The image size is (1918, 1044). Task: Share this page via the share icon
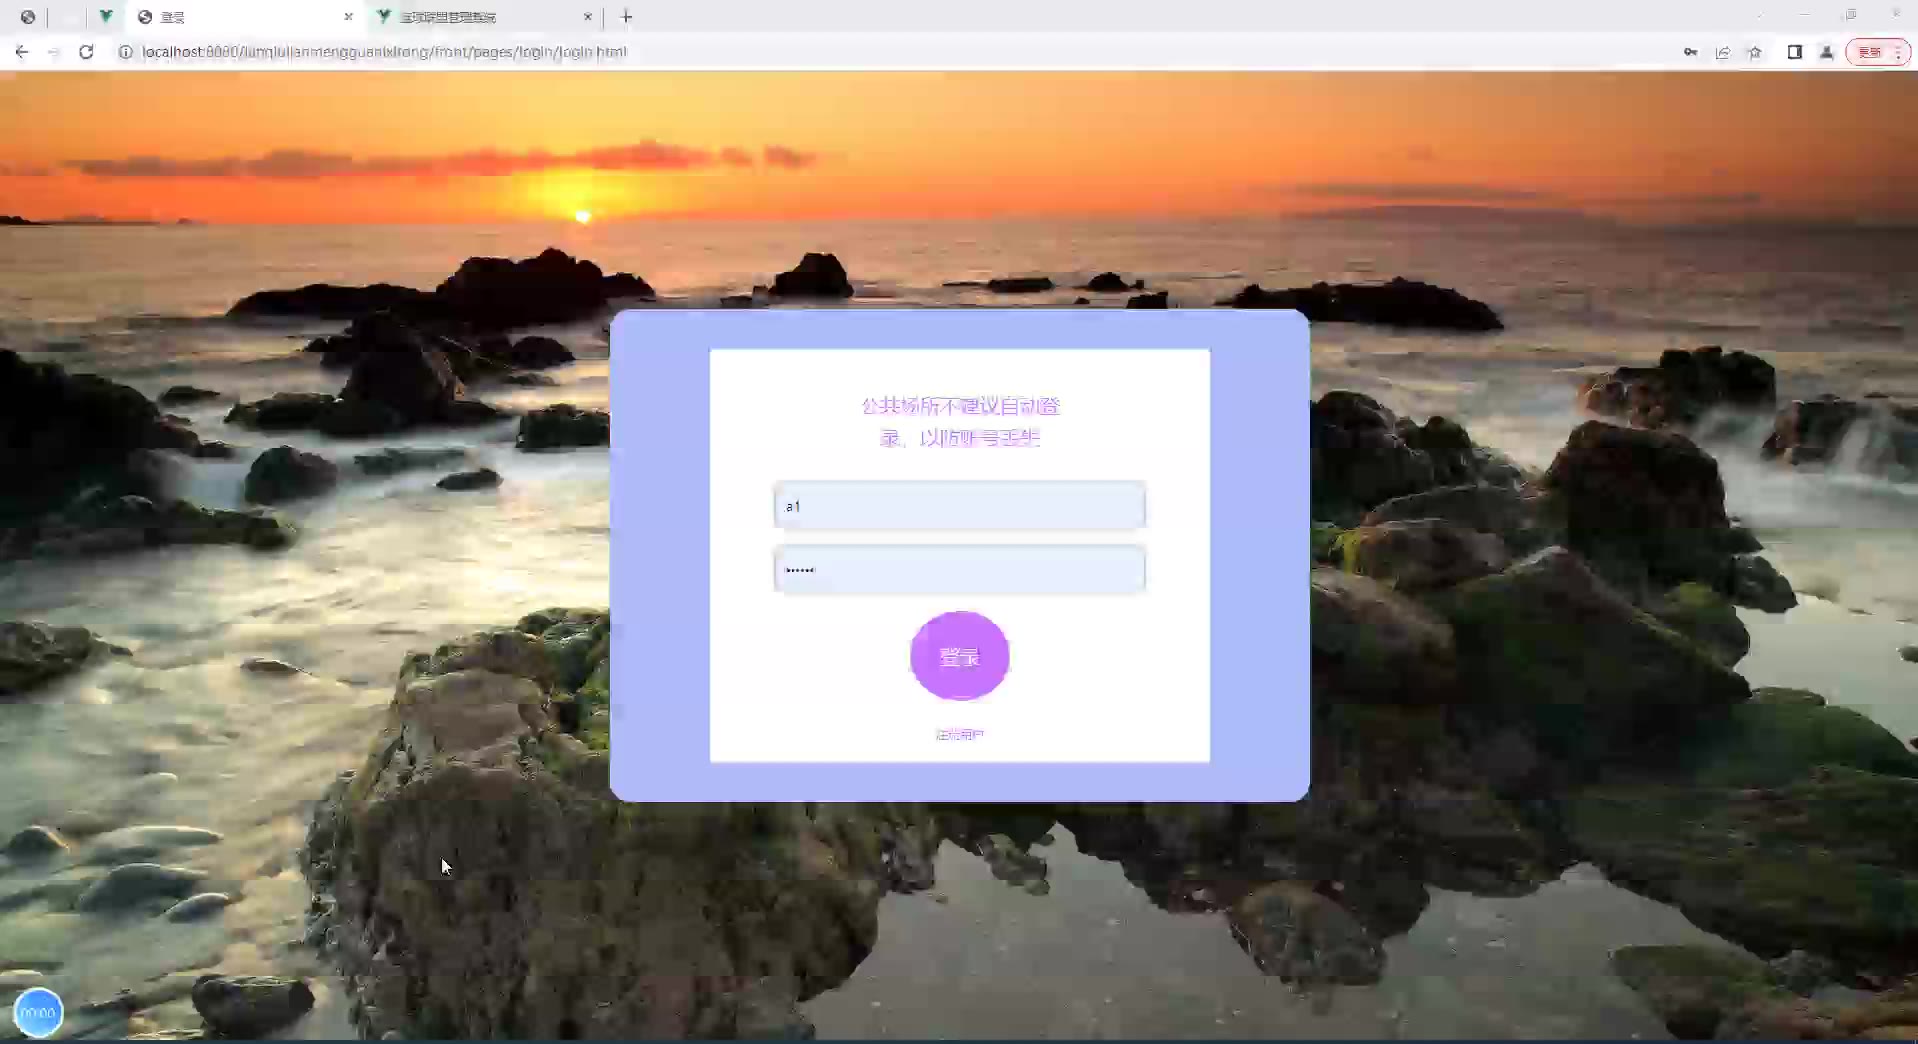pyautogui.click(x=1722, y=52)
